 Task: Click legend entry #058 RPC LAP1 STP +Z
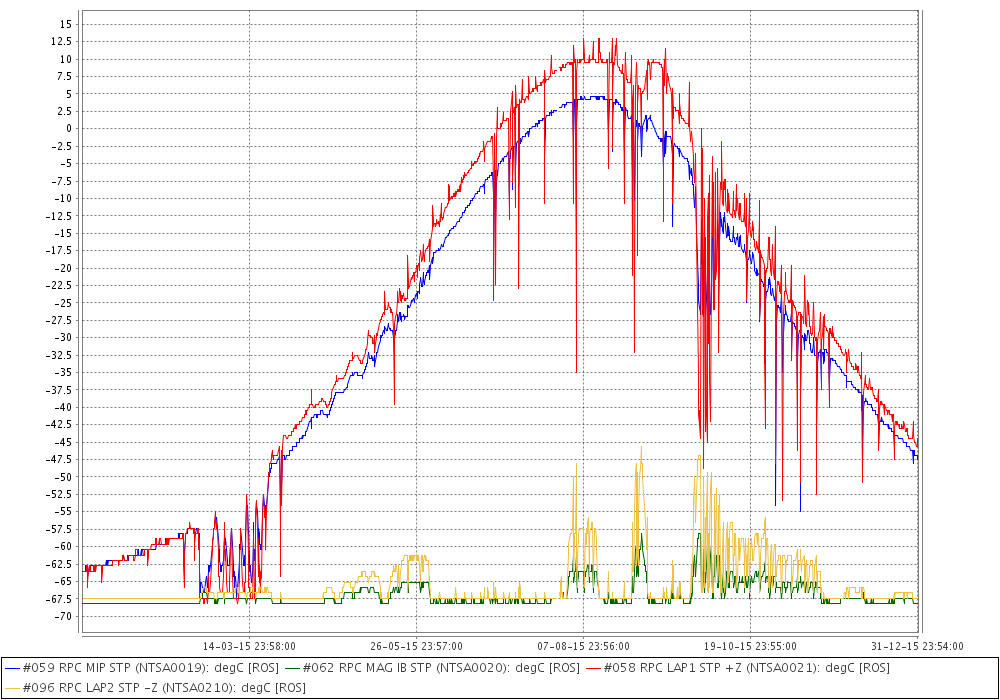pos(746,668)
